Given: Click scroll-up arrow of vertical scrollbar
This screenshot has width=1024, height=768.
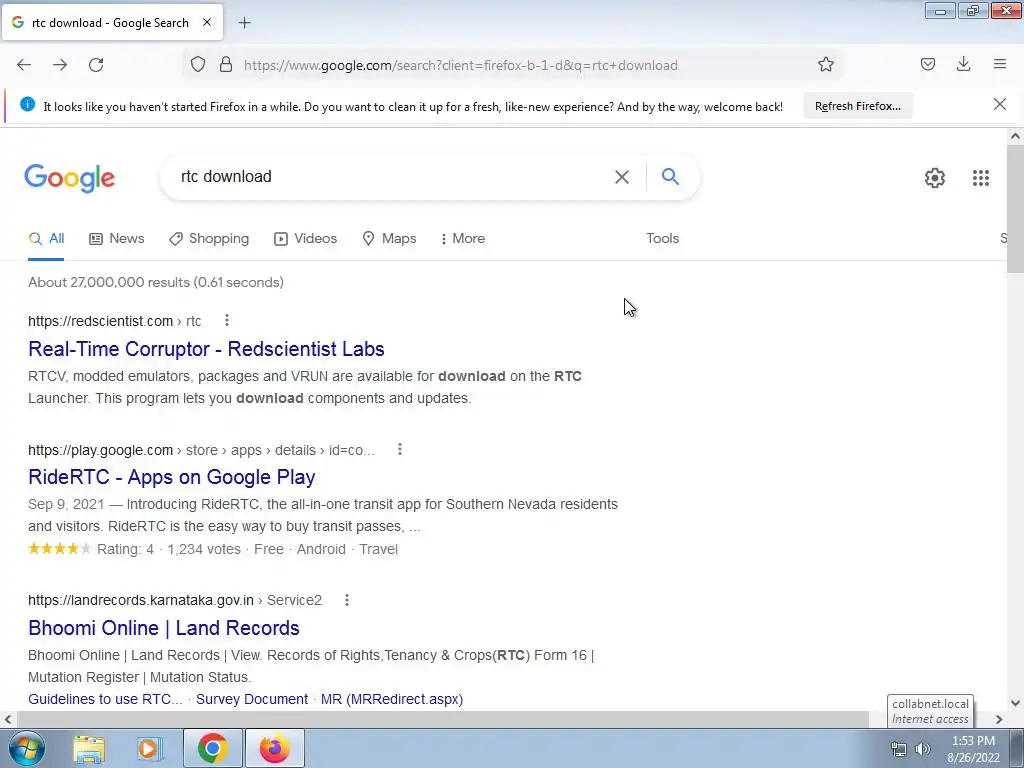Looking at the screenshot, I should [x=1015, y=136].
